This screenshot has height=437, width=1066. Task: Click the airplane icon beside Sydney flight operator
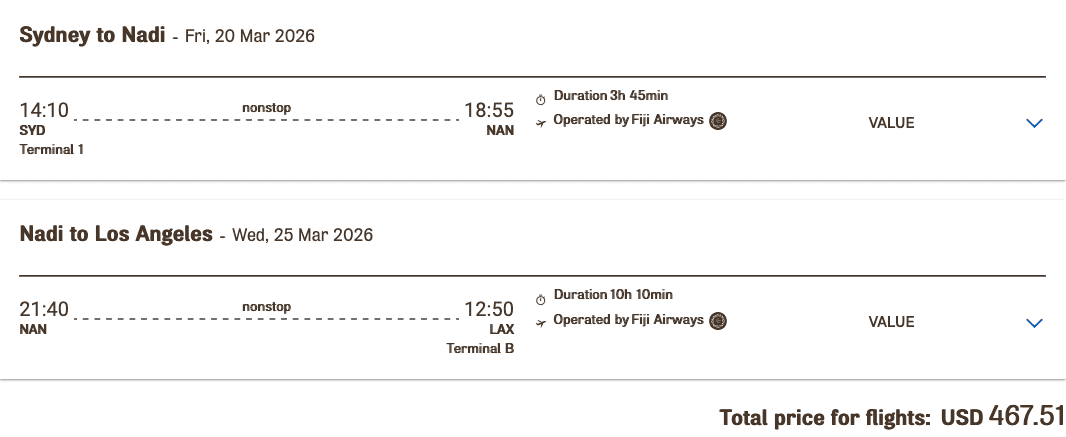[541, 123]
